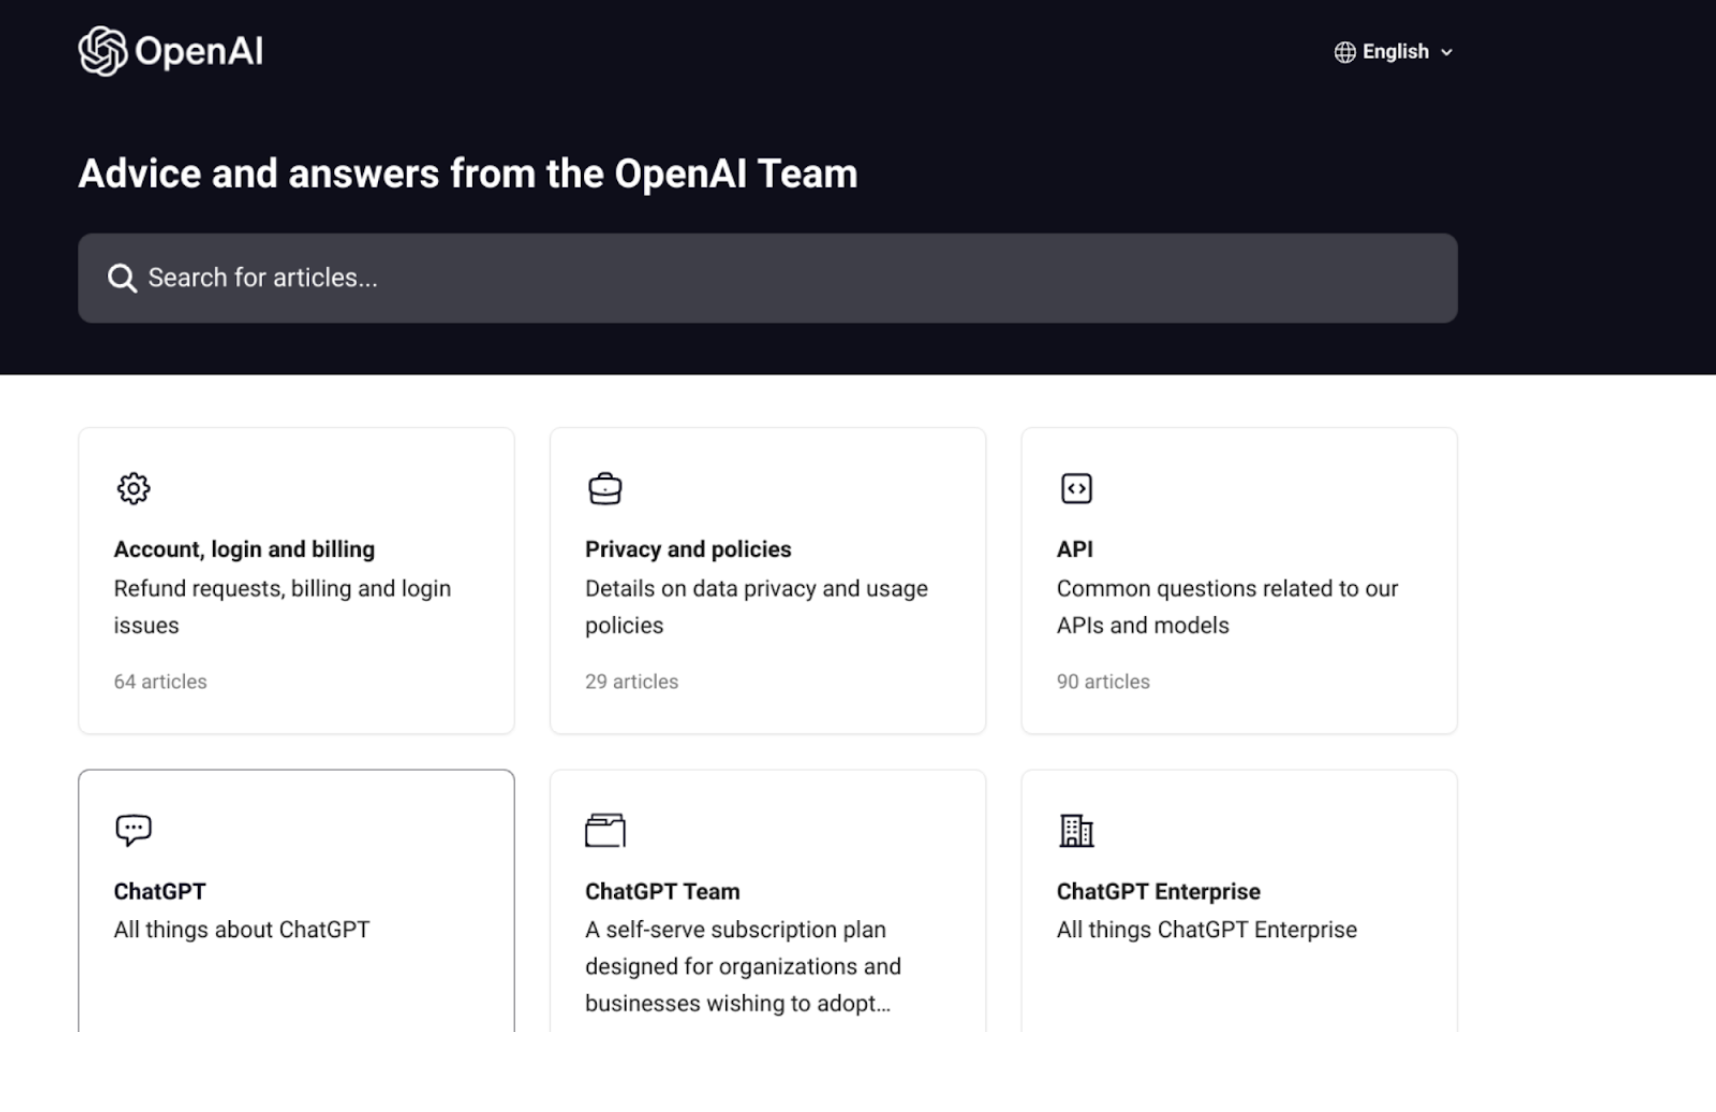Click the building icon for ChatGPT Enterprise
Screen dimensions: 1716x1112
[x=1076, y=830]
